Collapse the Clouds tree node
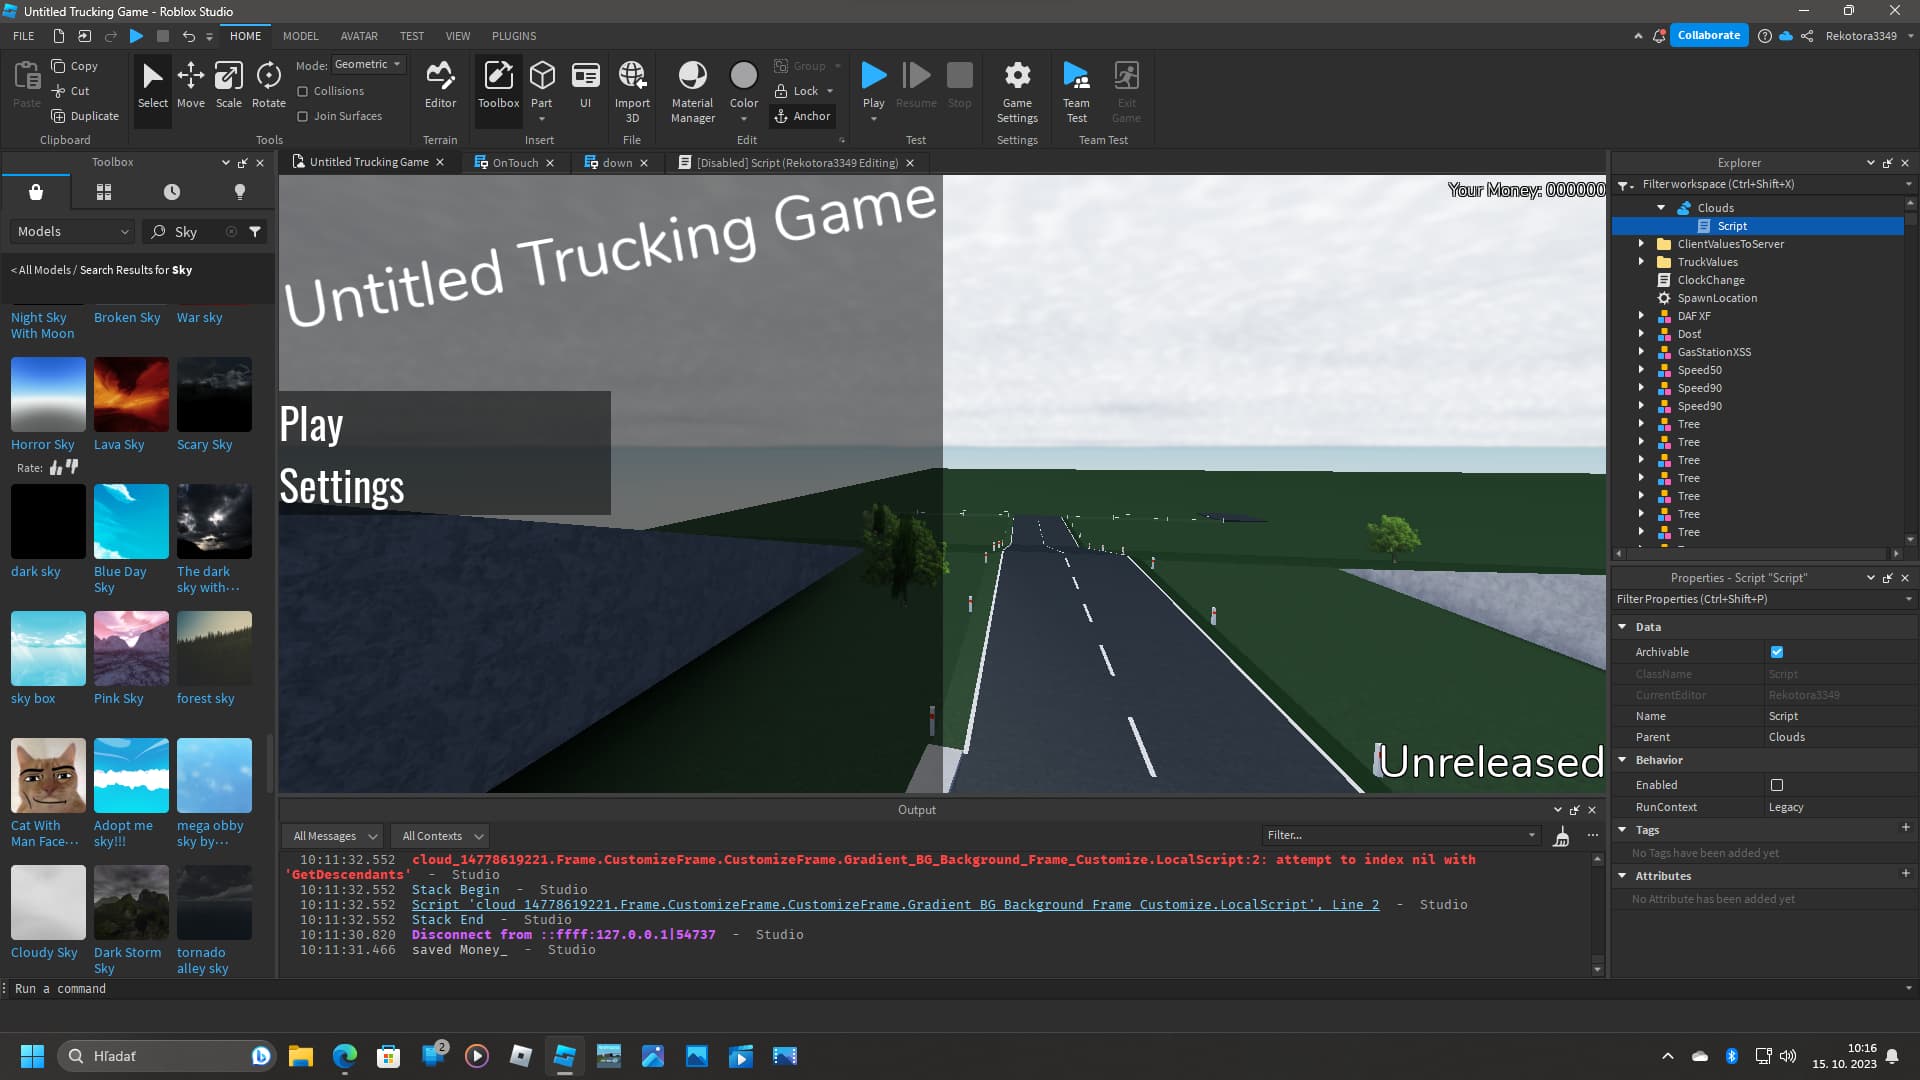Viewport: 1920px width, 1080px height. (x=1661, y=208)
